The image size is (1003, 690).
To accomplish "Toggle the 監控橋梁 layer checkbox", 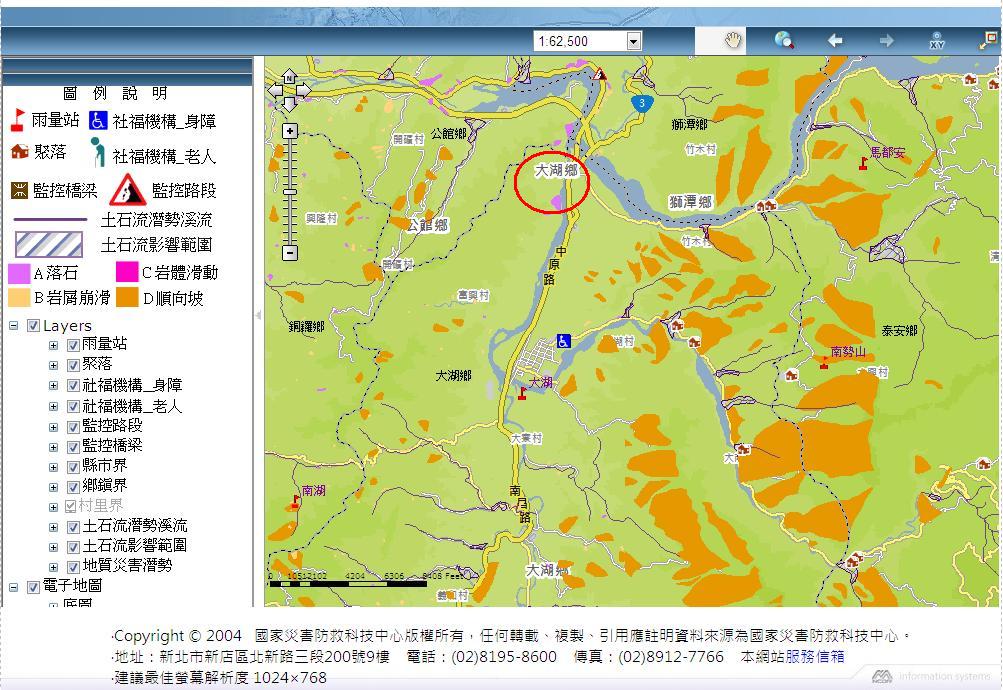I will (73, 446).
